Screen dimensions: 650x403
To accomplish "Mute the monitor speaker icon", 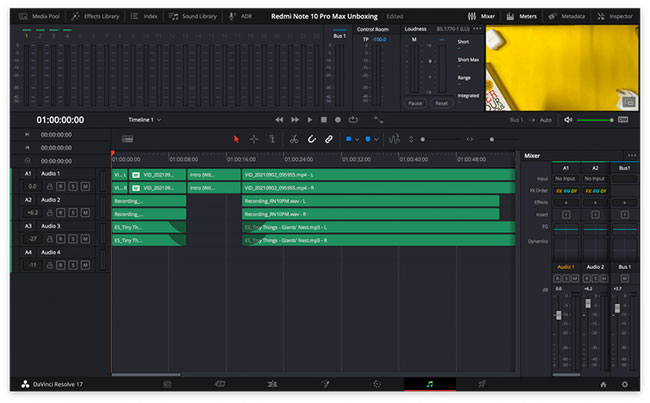I will point(568,120).
